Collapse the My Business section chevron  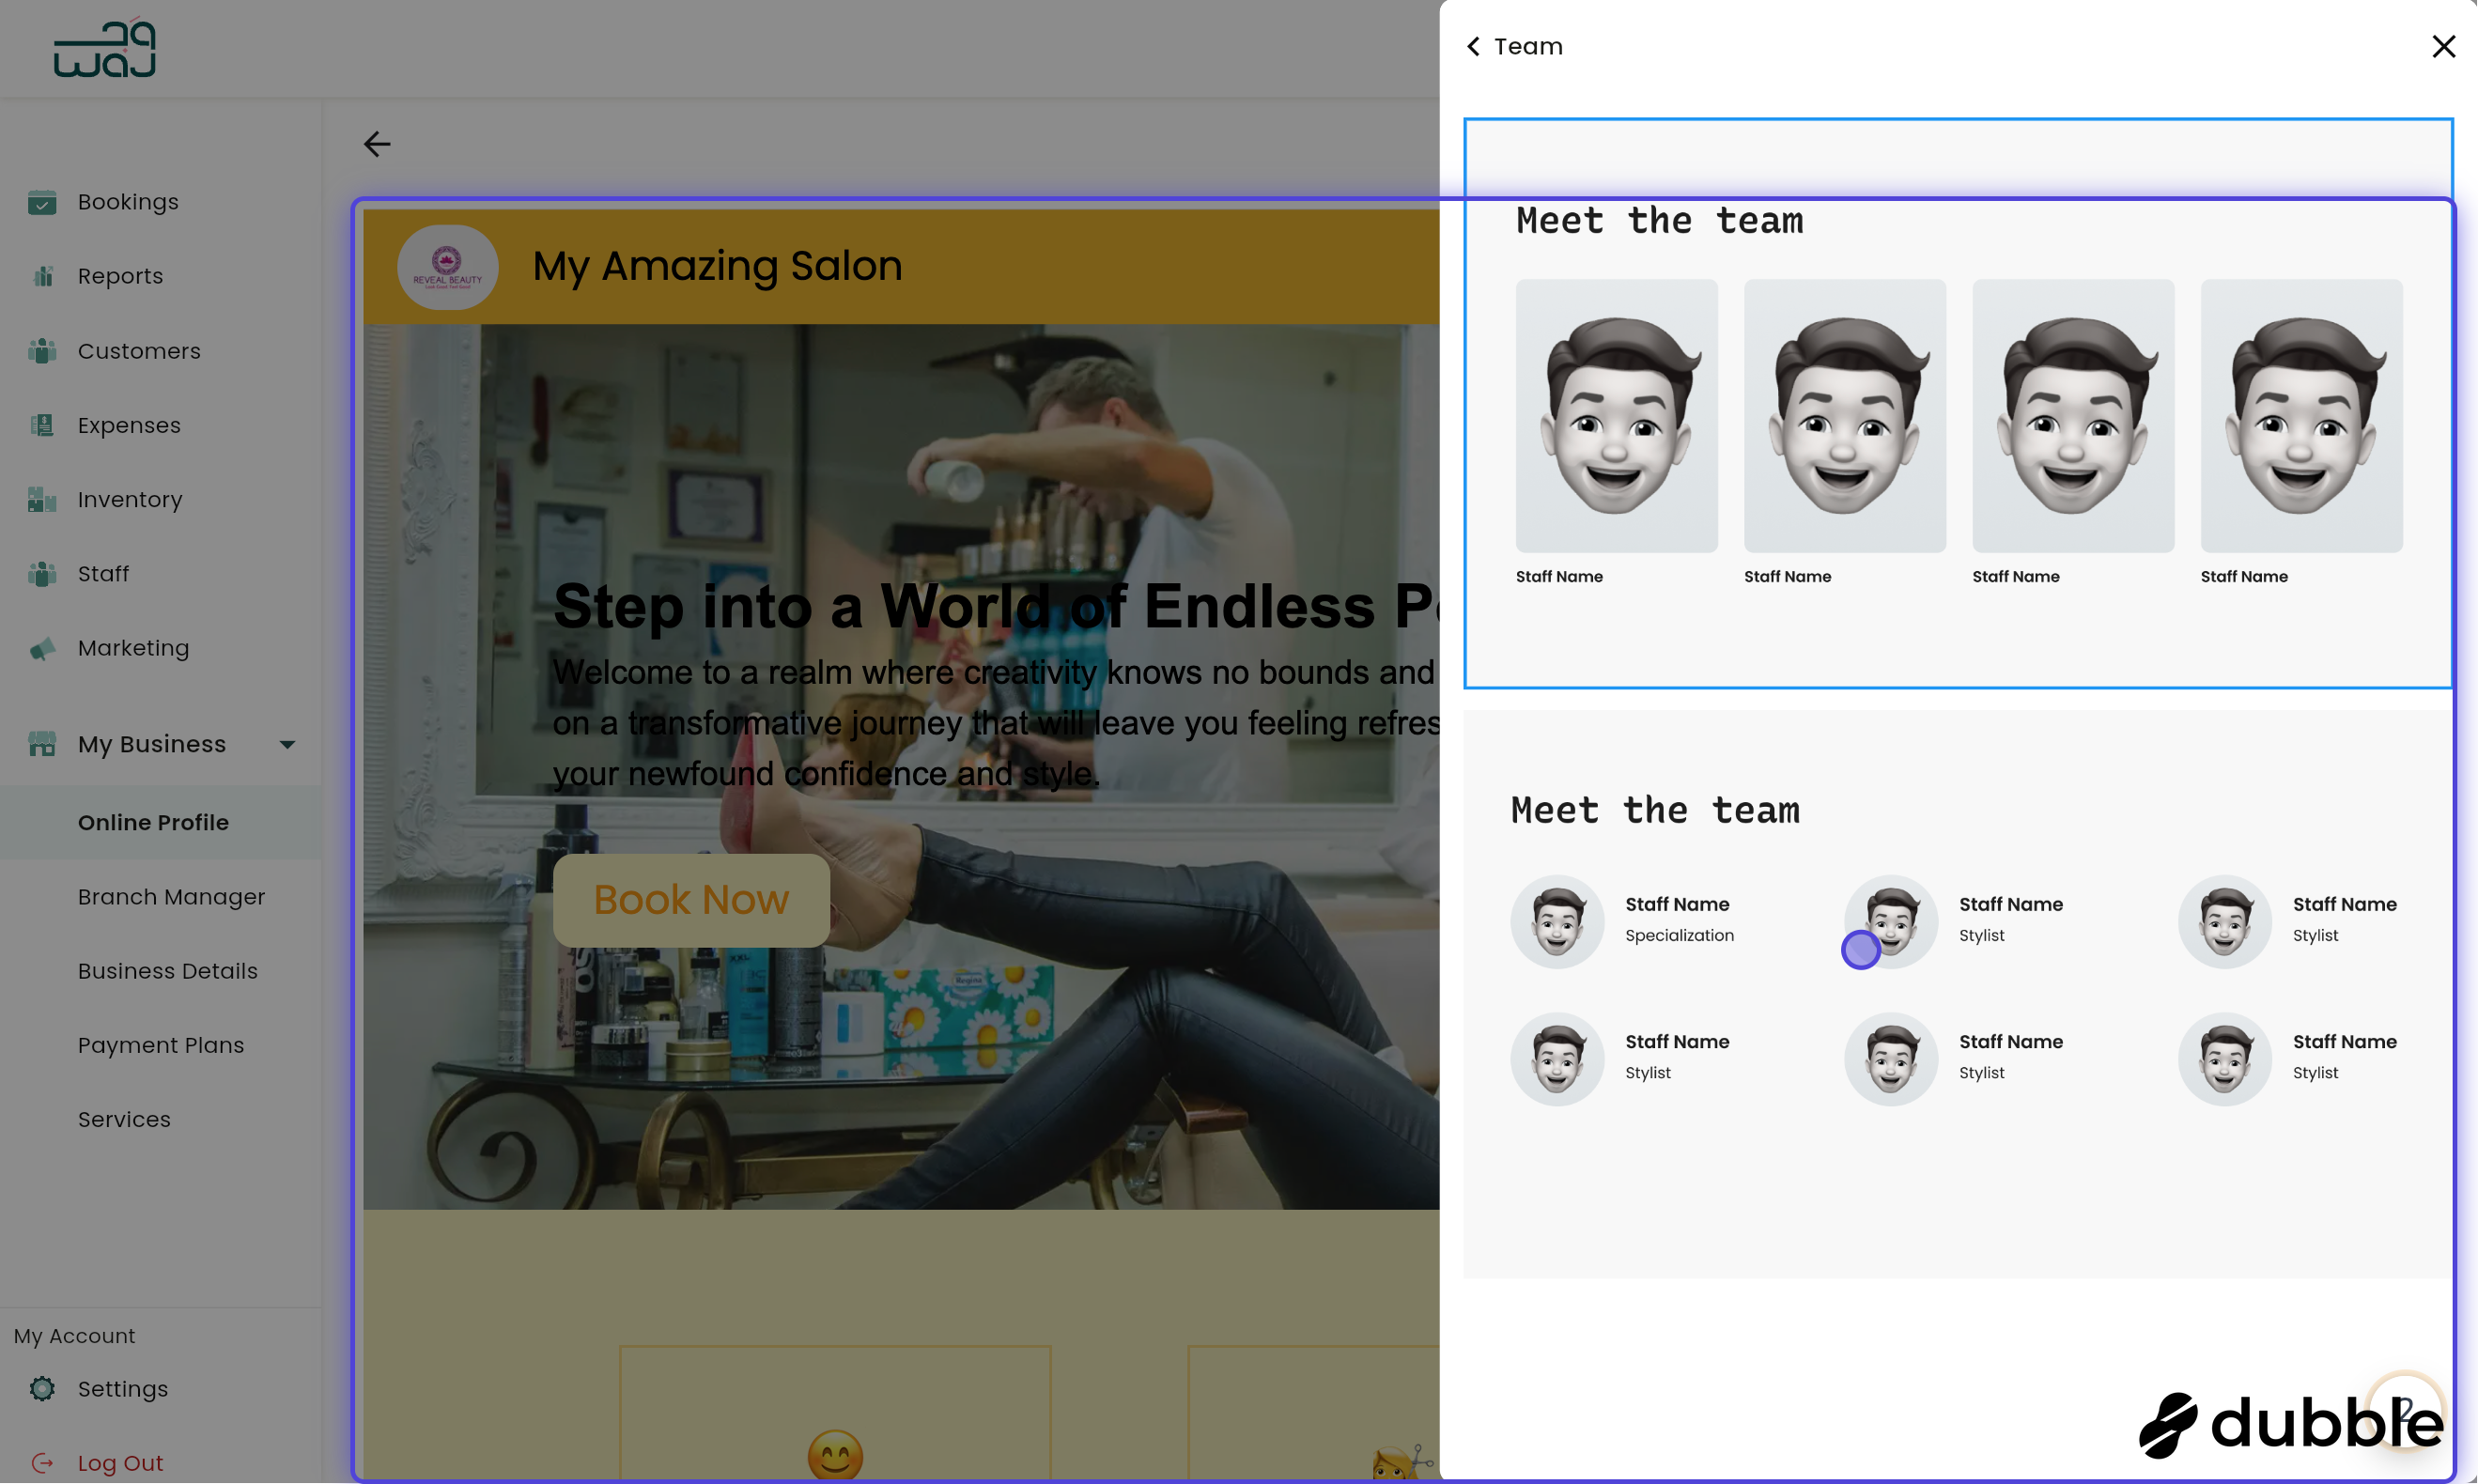287,744
